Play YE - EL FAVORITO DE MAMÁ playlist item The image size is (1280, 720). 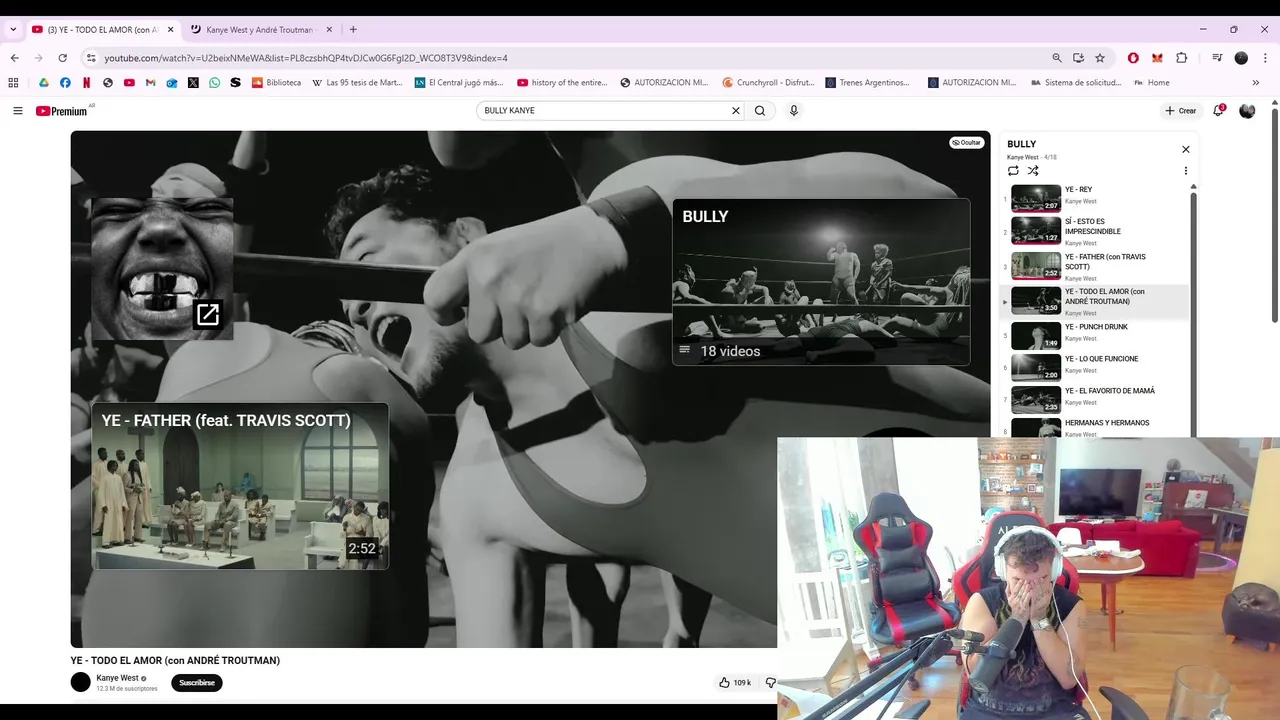(x=1096, y=400)
